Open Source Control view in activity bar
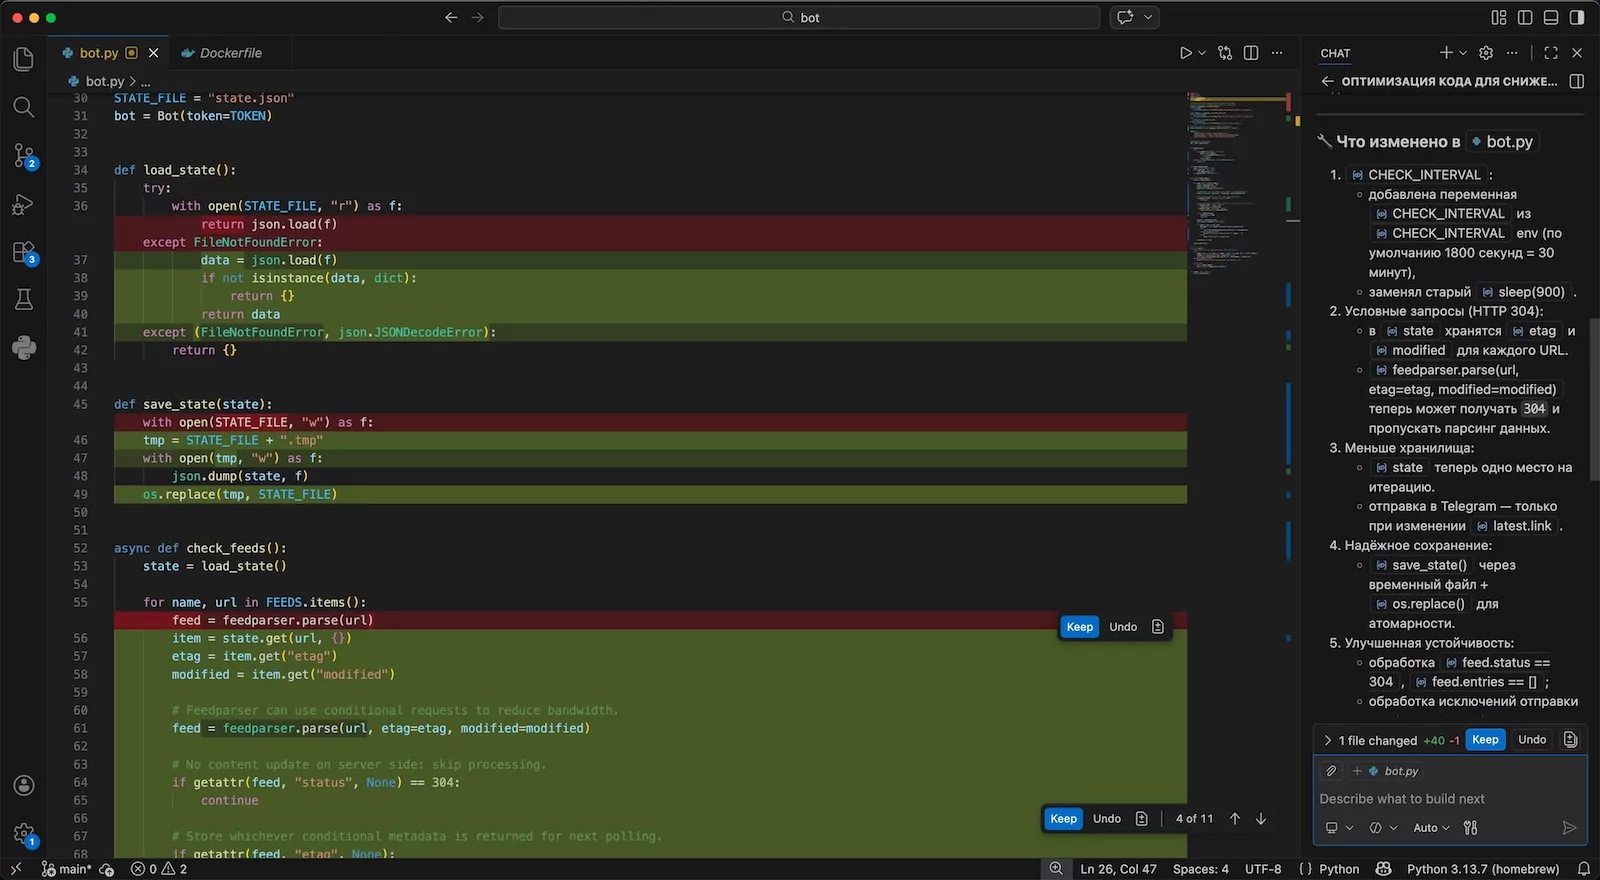The width and height of the screenshot is (1600, 880). (24, 155)
